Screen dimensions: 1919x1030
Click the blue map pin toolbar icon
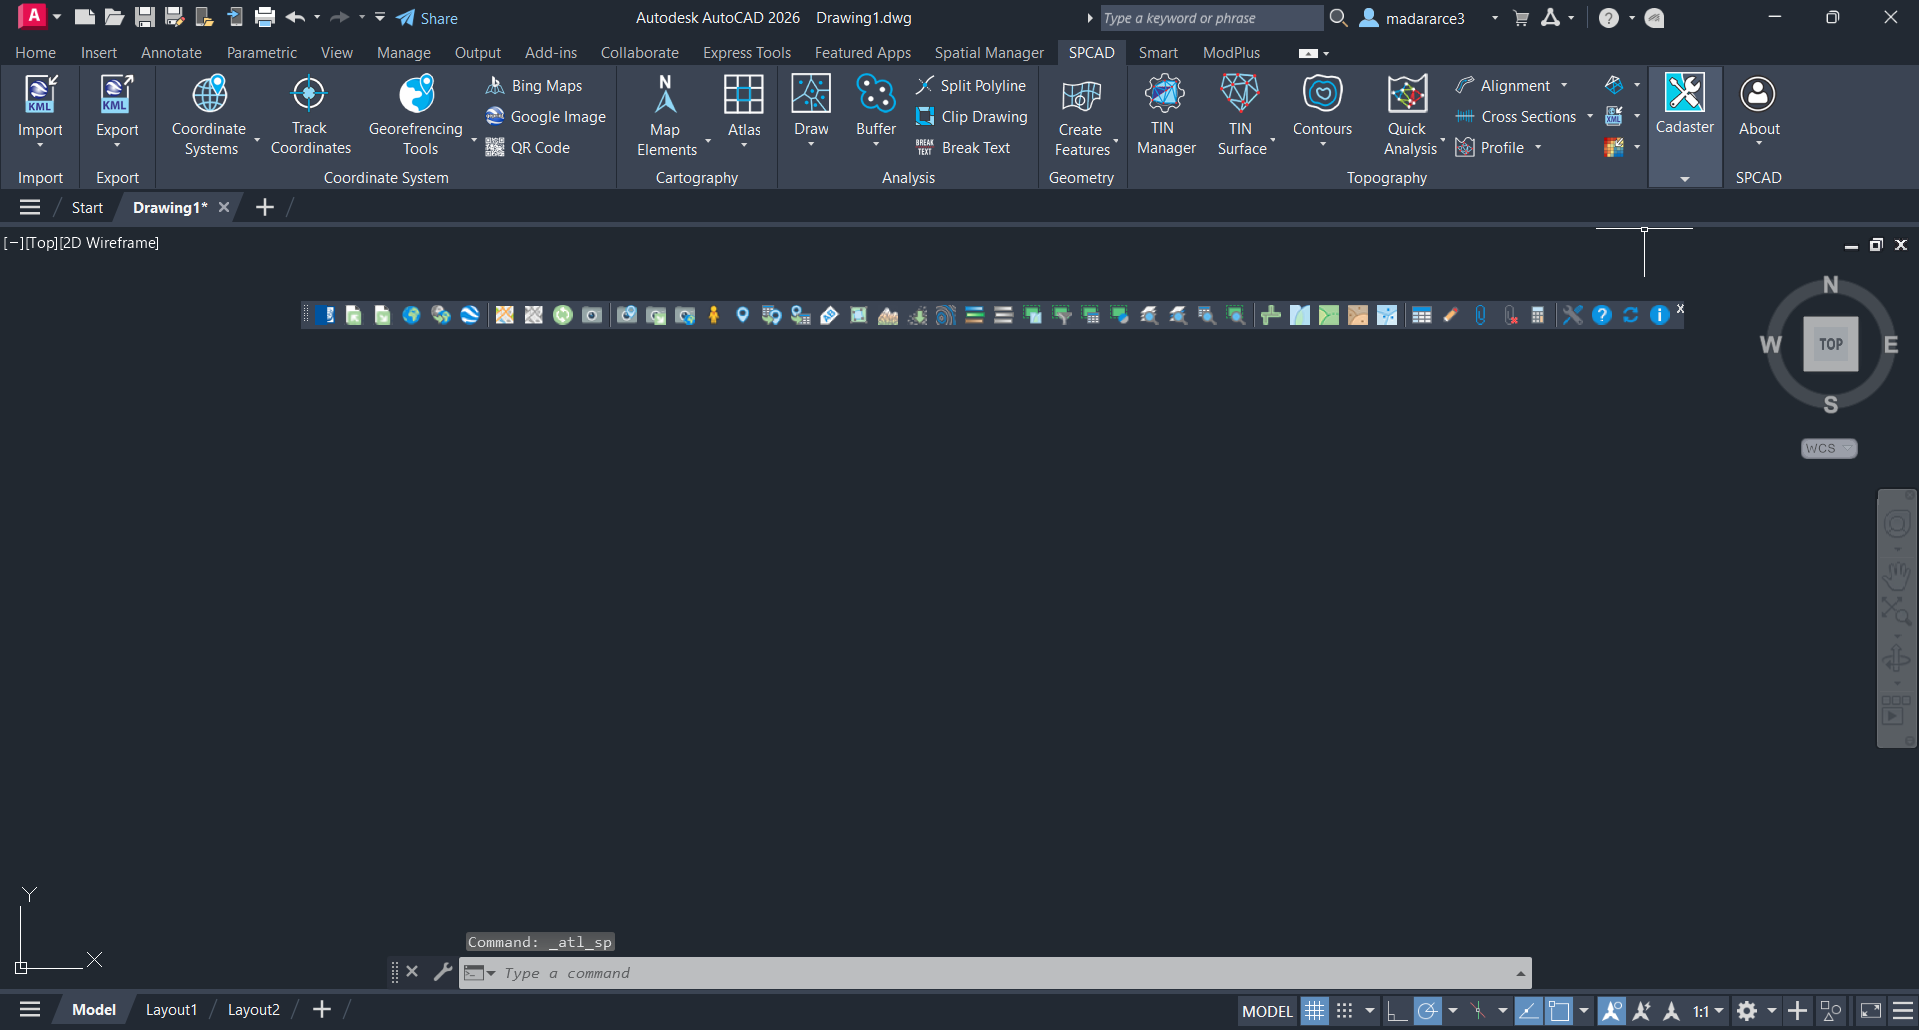click(x=742, y=316)
